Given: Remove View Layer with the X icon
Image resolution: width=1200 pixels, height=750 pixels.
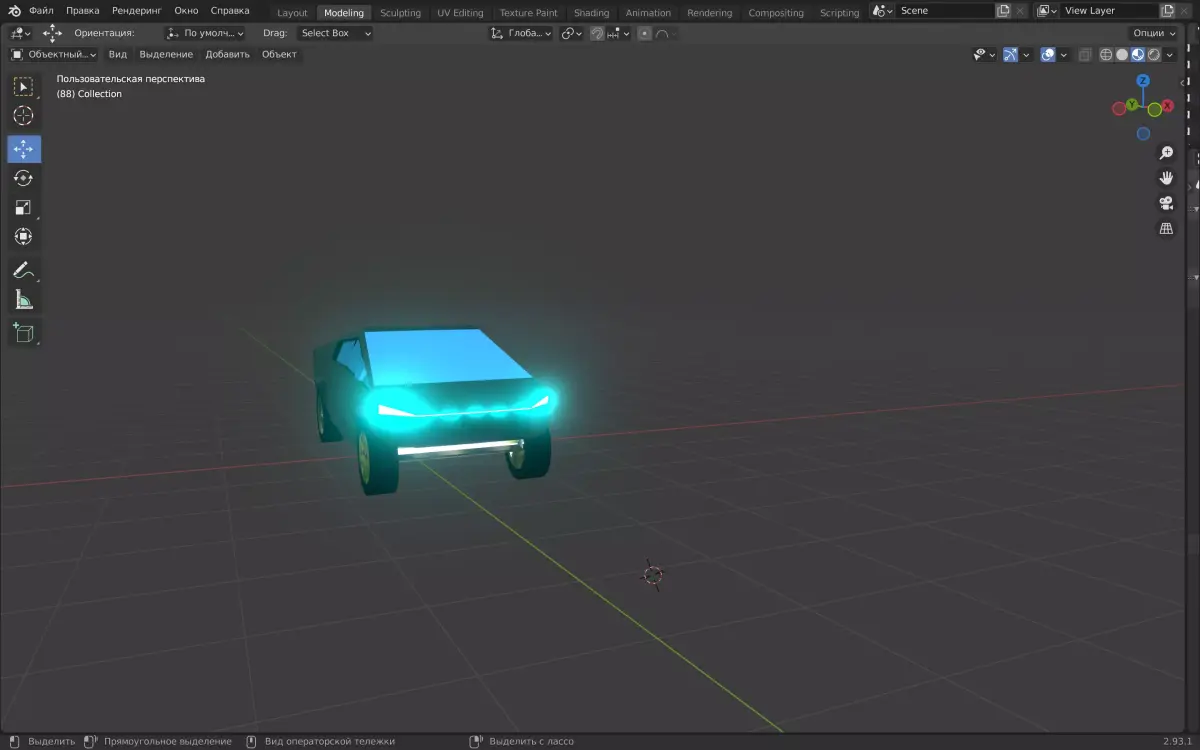Looking at the screenshot, I should click(x=1186, y=11).
